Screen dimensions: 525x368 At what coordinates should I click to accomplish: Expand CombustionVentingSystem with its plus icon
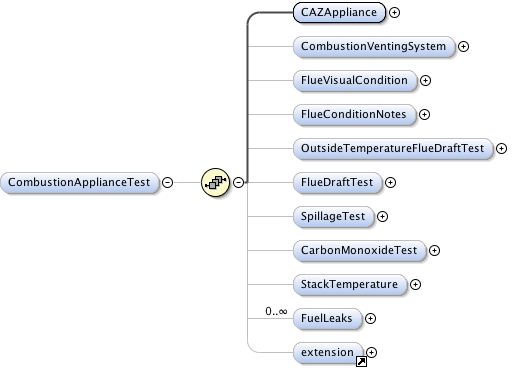coord(463,47)
